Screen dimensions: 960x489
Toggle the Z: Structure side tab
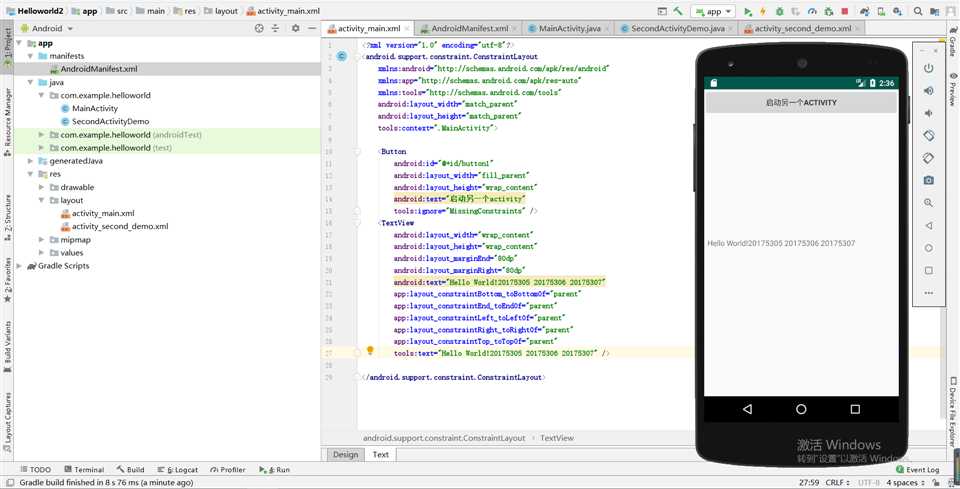tap(7, 220)
